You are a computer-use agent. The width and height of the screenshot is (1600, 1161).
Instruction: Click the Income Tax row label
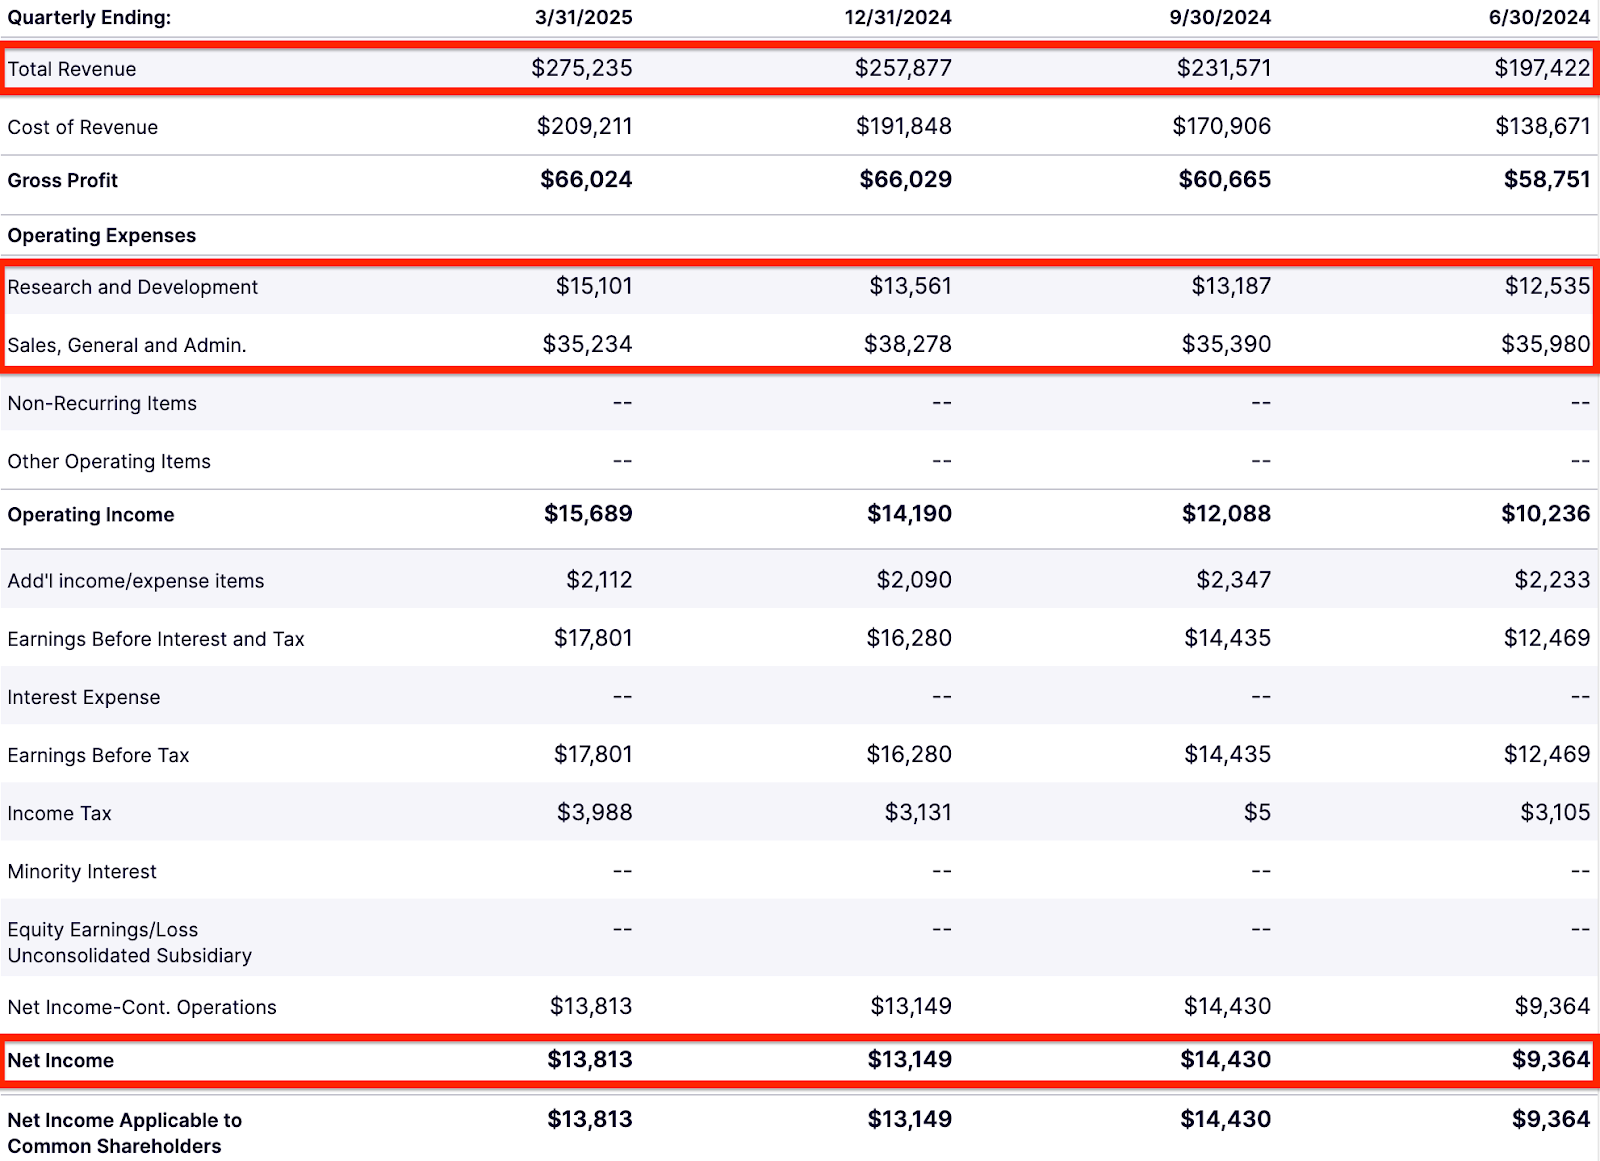tap(59, 813)
